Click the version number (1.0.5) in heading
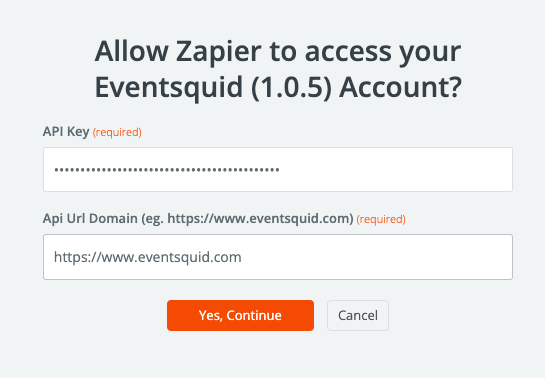 (x=291, y=87)
